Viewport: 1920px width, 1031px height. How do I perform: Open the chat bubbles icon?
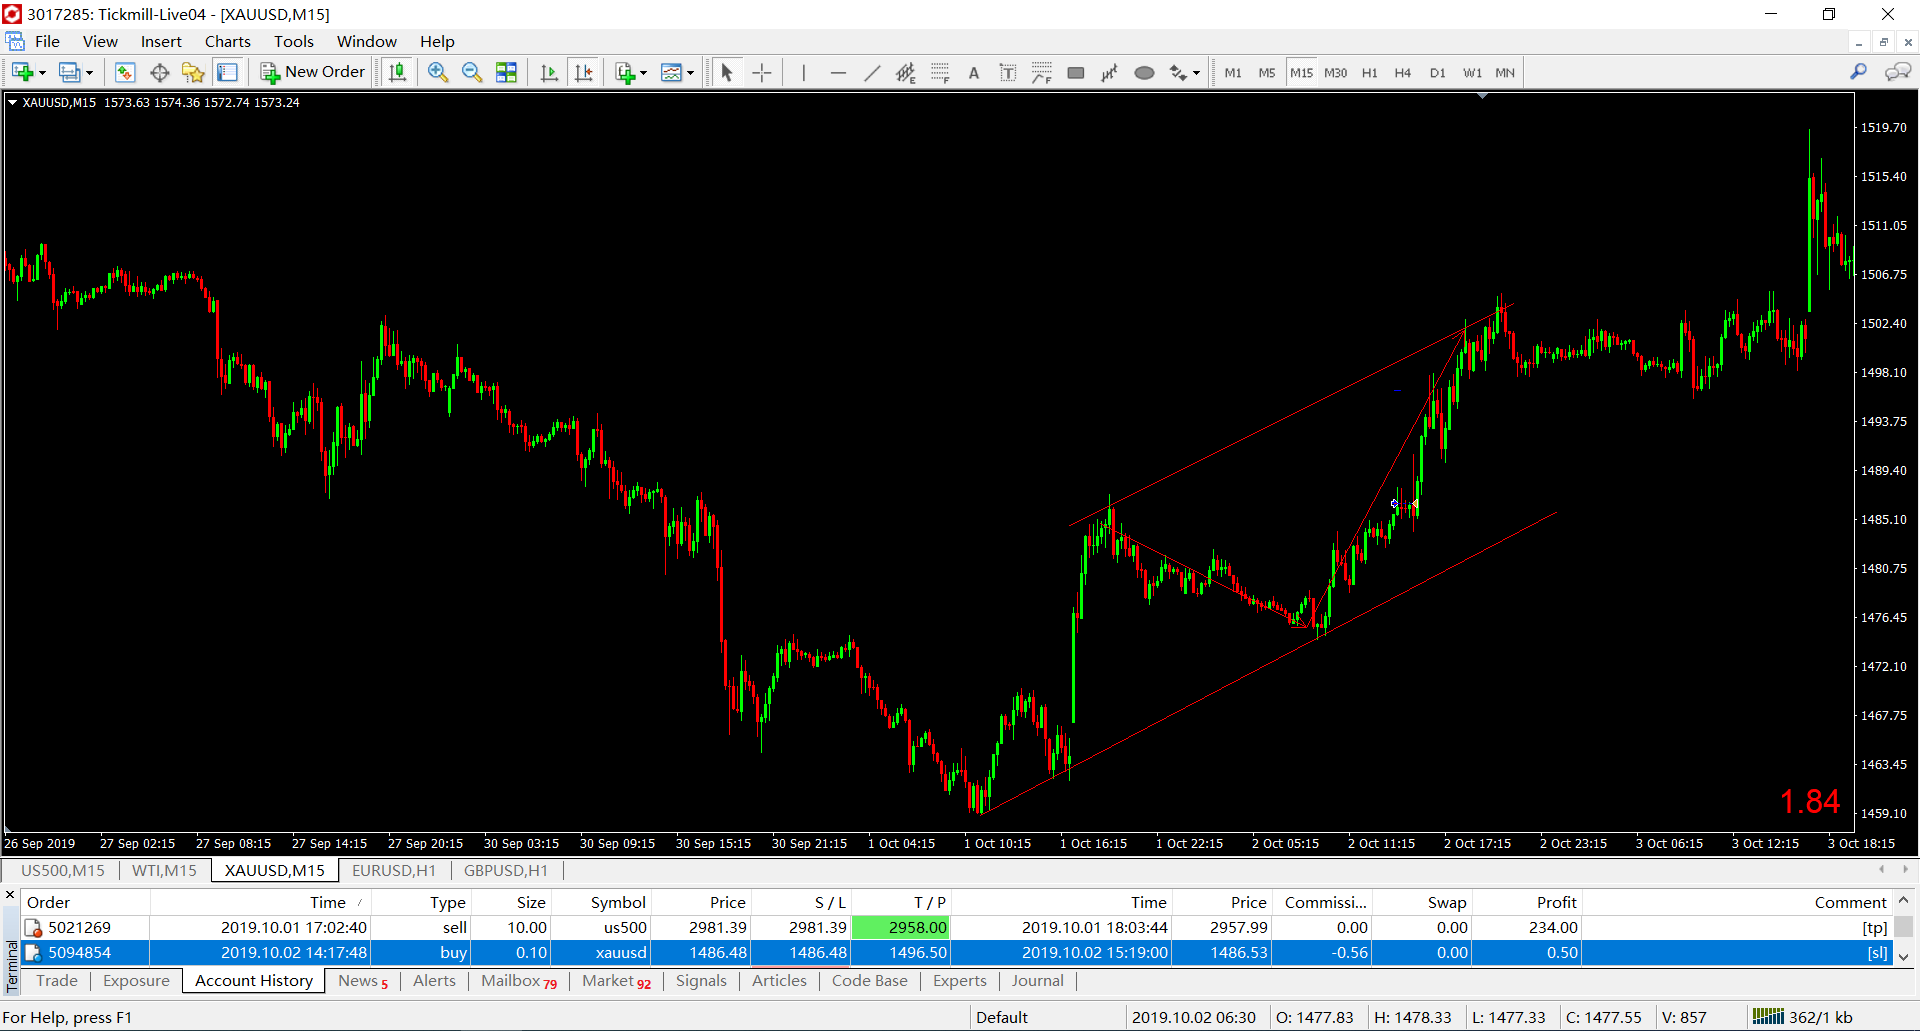coord(1897,72)
